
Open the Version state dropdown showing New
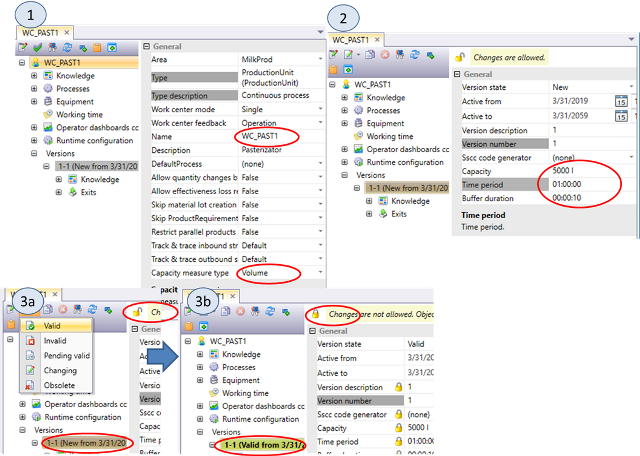pos(631,87)
